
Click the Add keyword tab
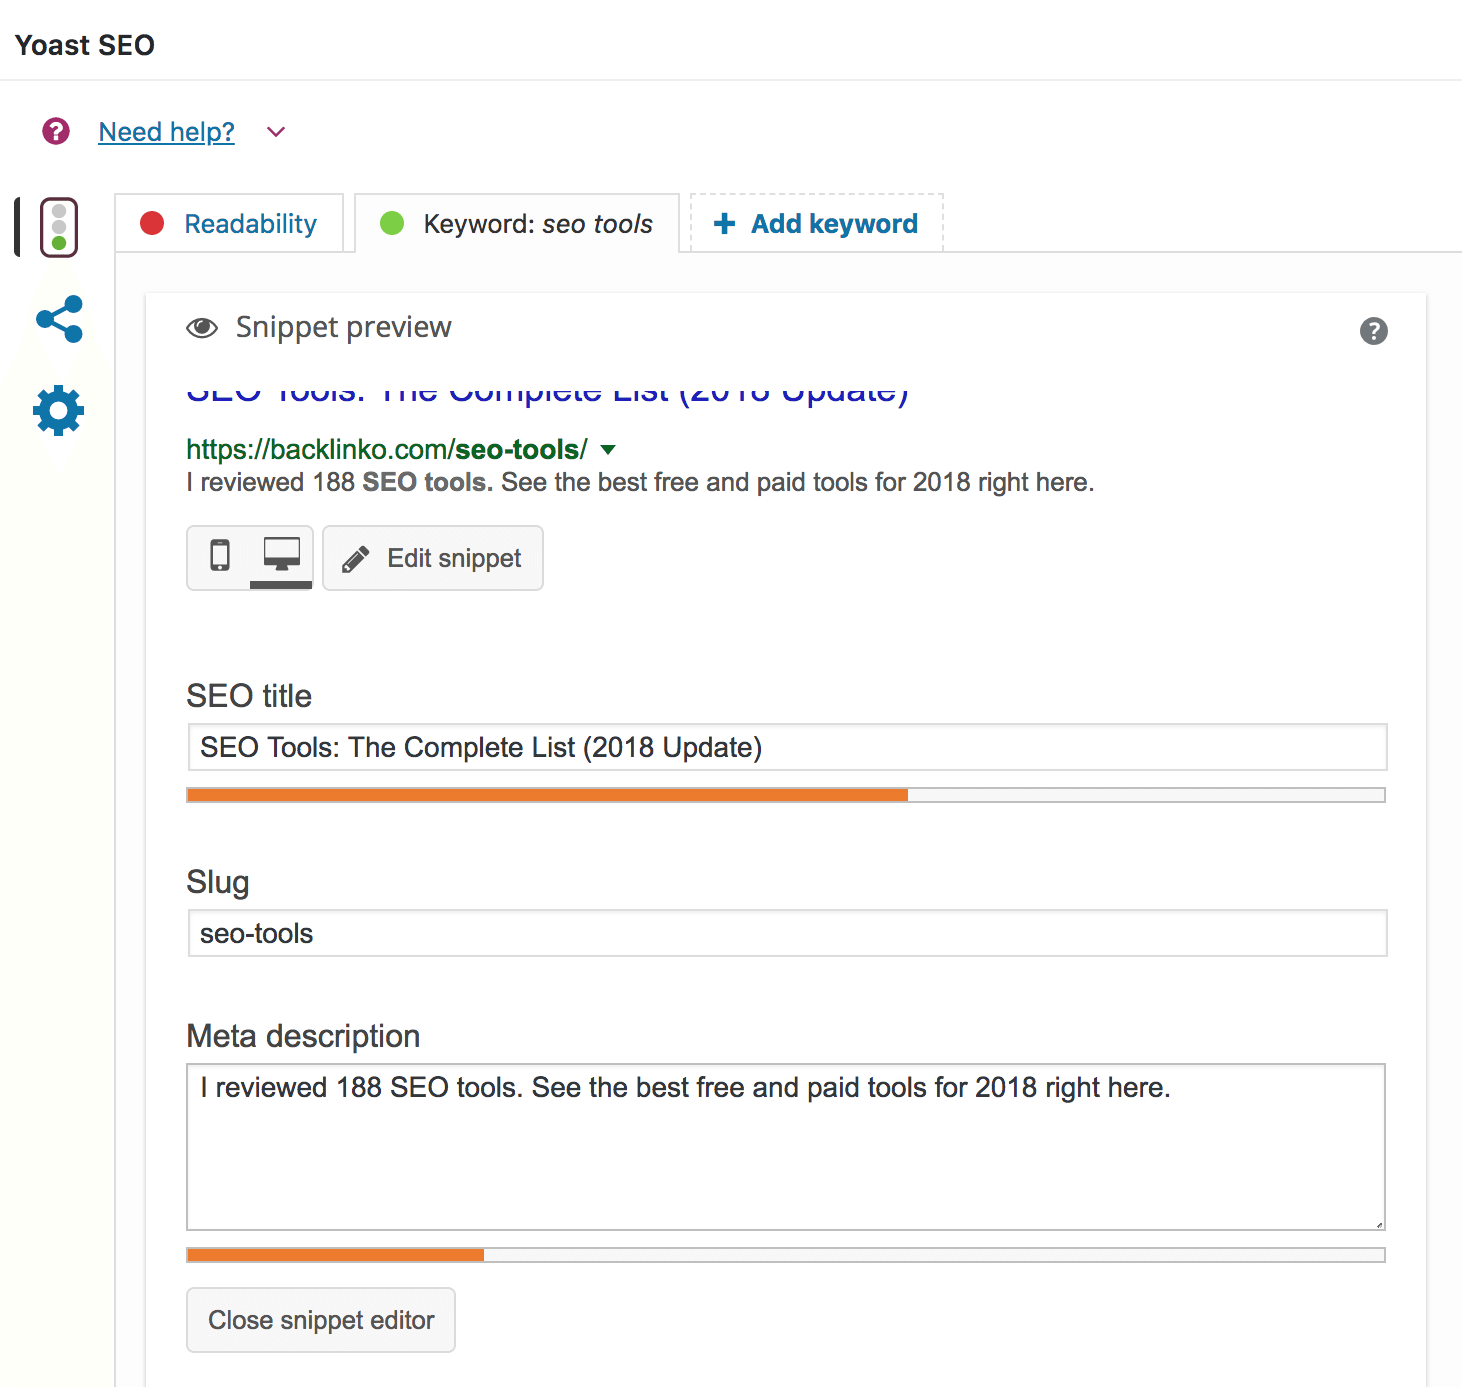point(816,223)
